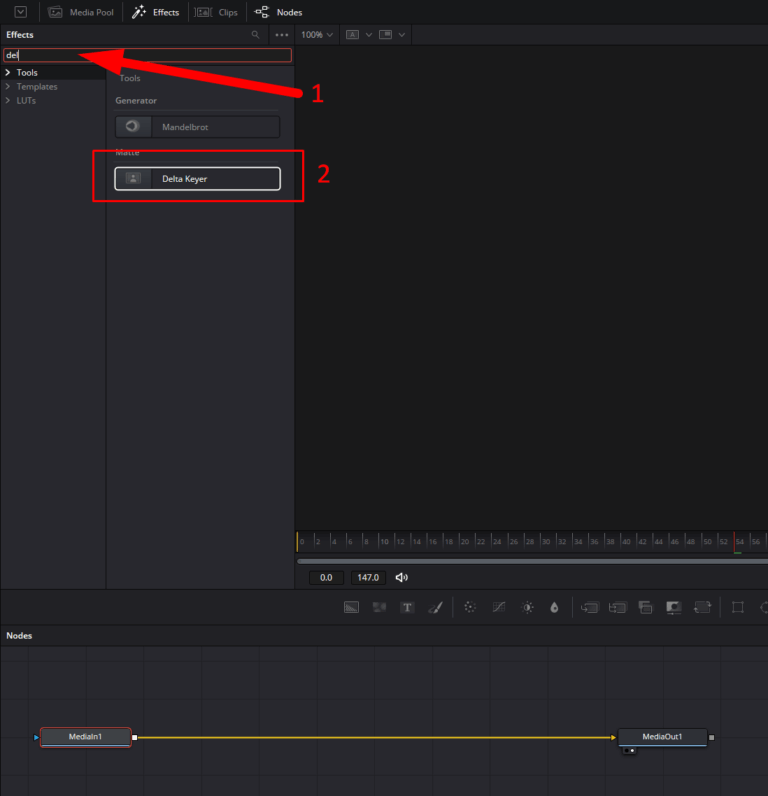Viewport: 768px width, 796px height.
Task: Add a Blur node using droplet icon
Action: point(554,607)
